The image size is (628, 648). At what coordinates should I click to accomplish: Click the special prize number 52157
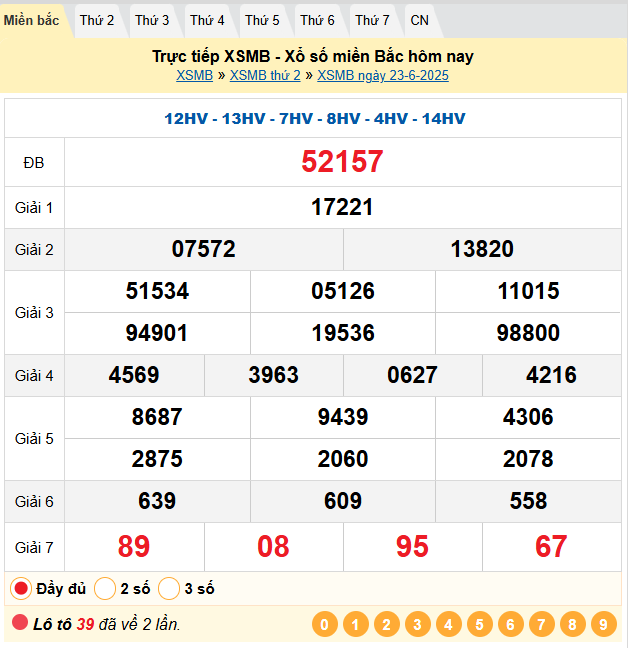coord(342,161)
